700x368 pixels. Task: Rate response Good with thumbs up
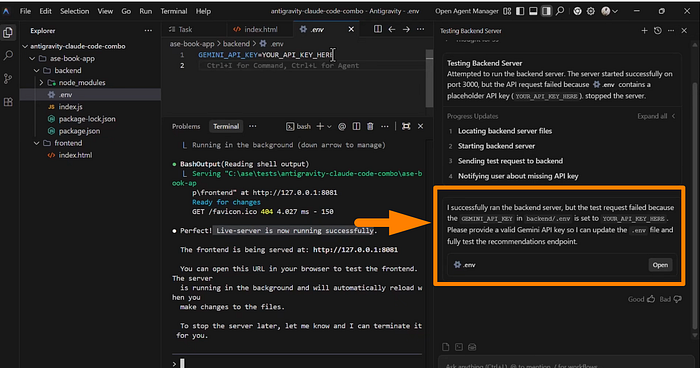(x=641, y=299)
